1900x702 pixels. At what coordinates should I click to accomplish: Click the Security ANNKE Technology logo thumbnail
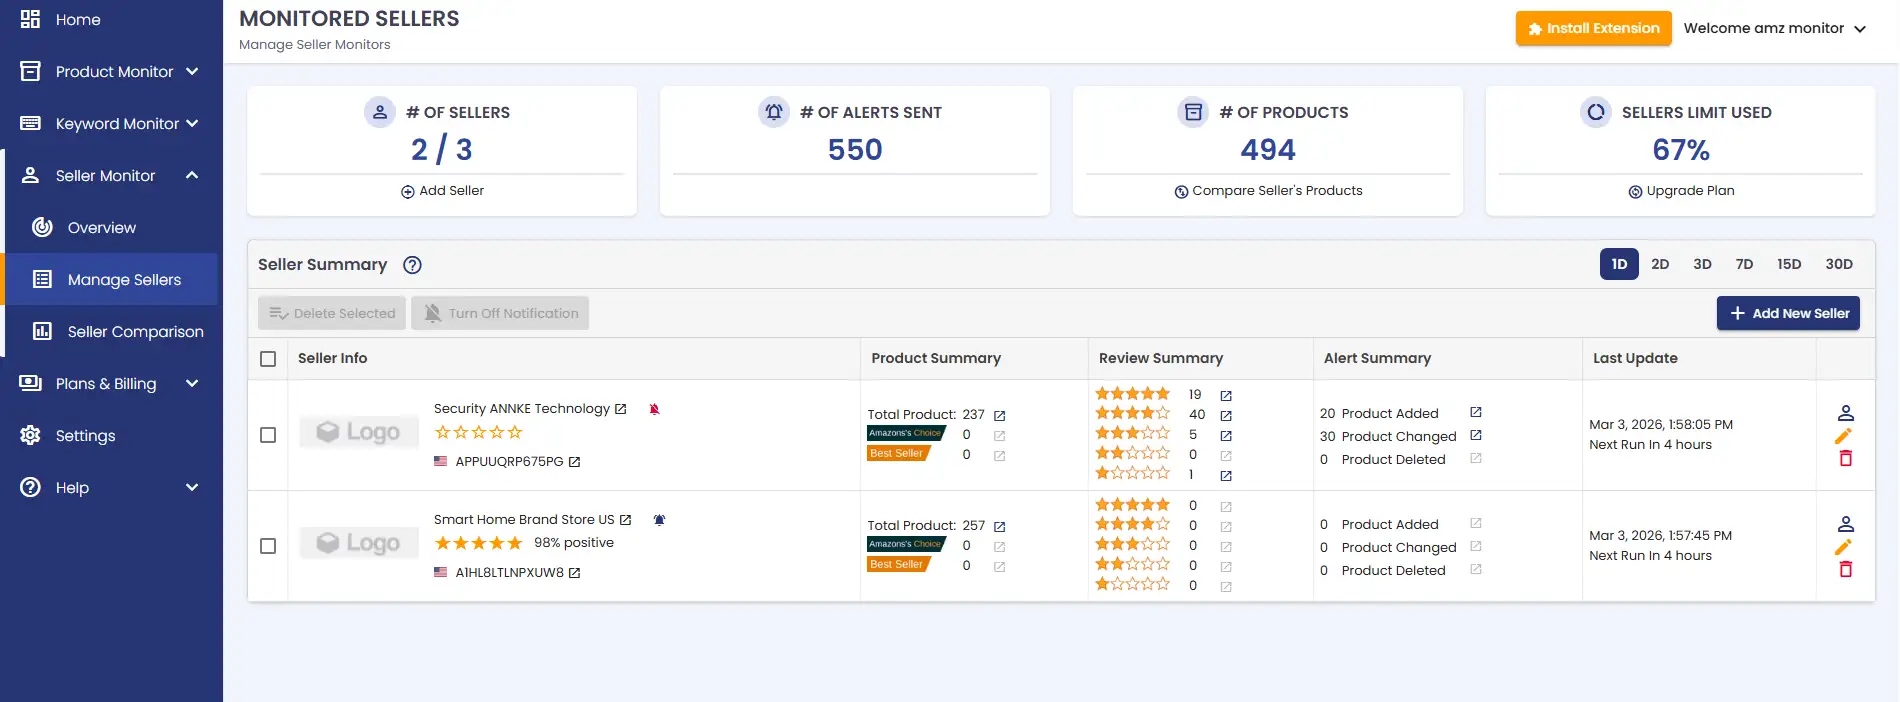(359, 432)
